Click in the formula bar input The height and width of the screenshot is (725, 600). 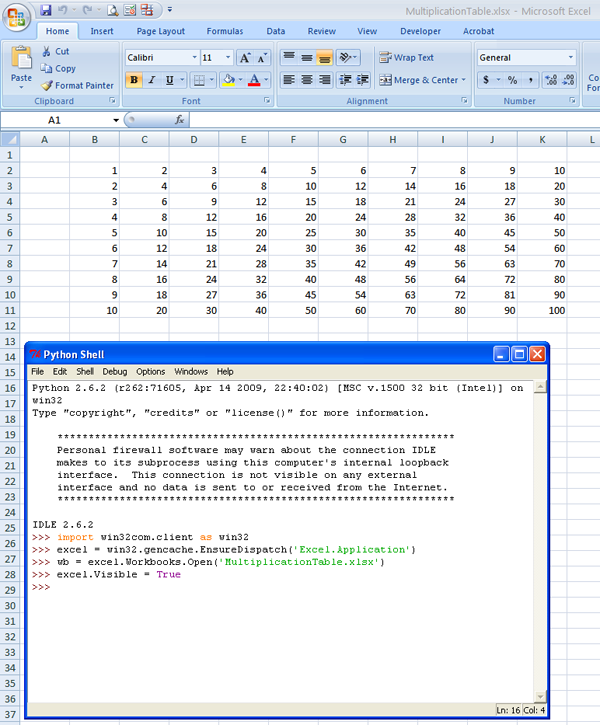click(395, 120)
